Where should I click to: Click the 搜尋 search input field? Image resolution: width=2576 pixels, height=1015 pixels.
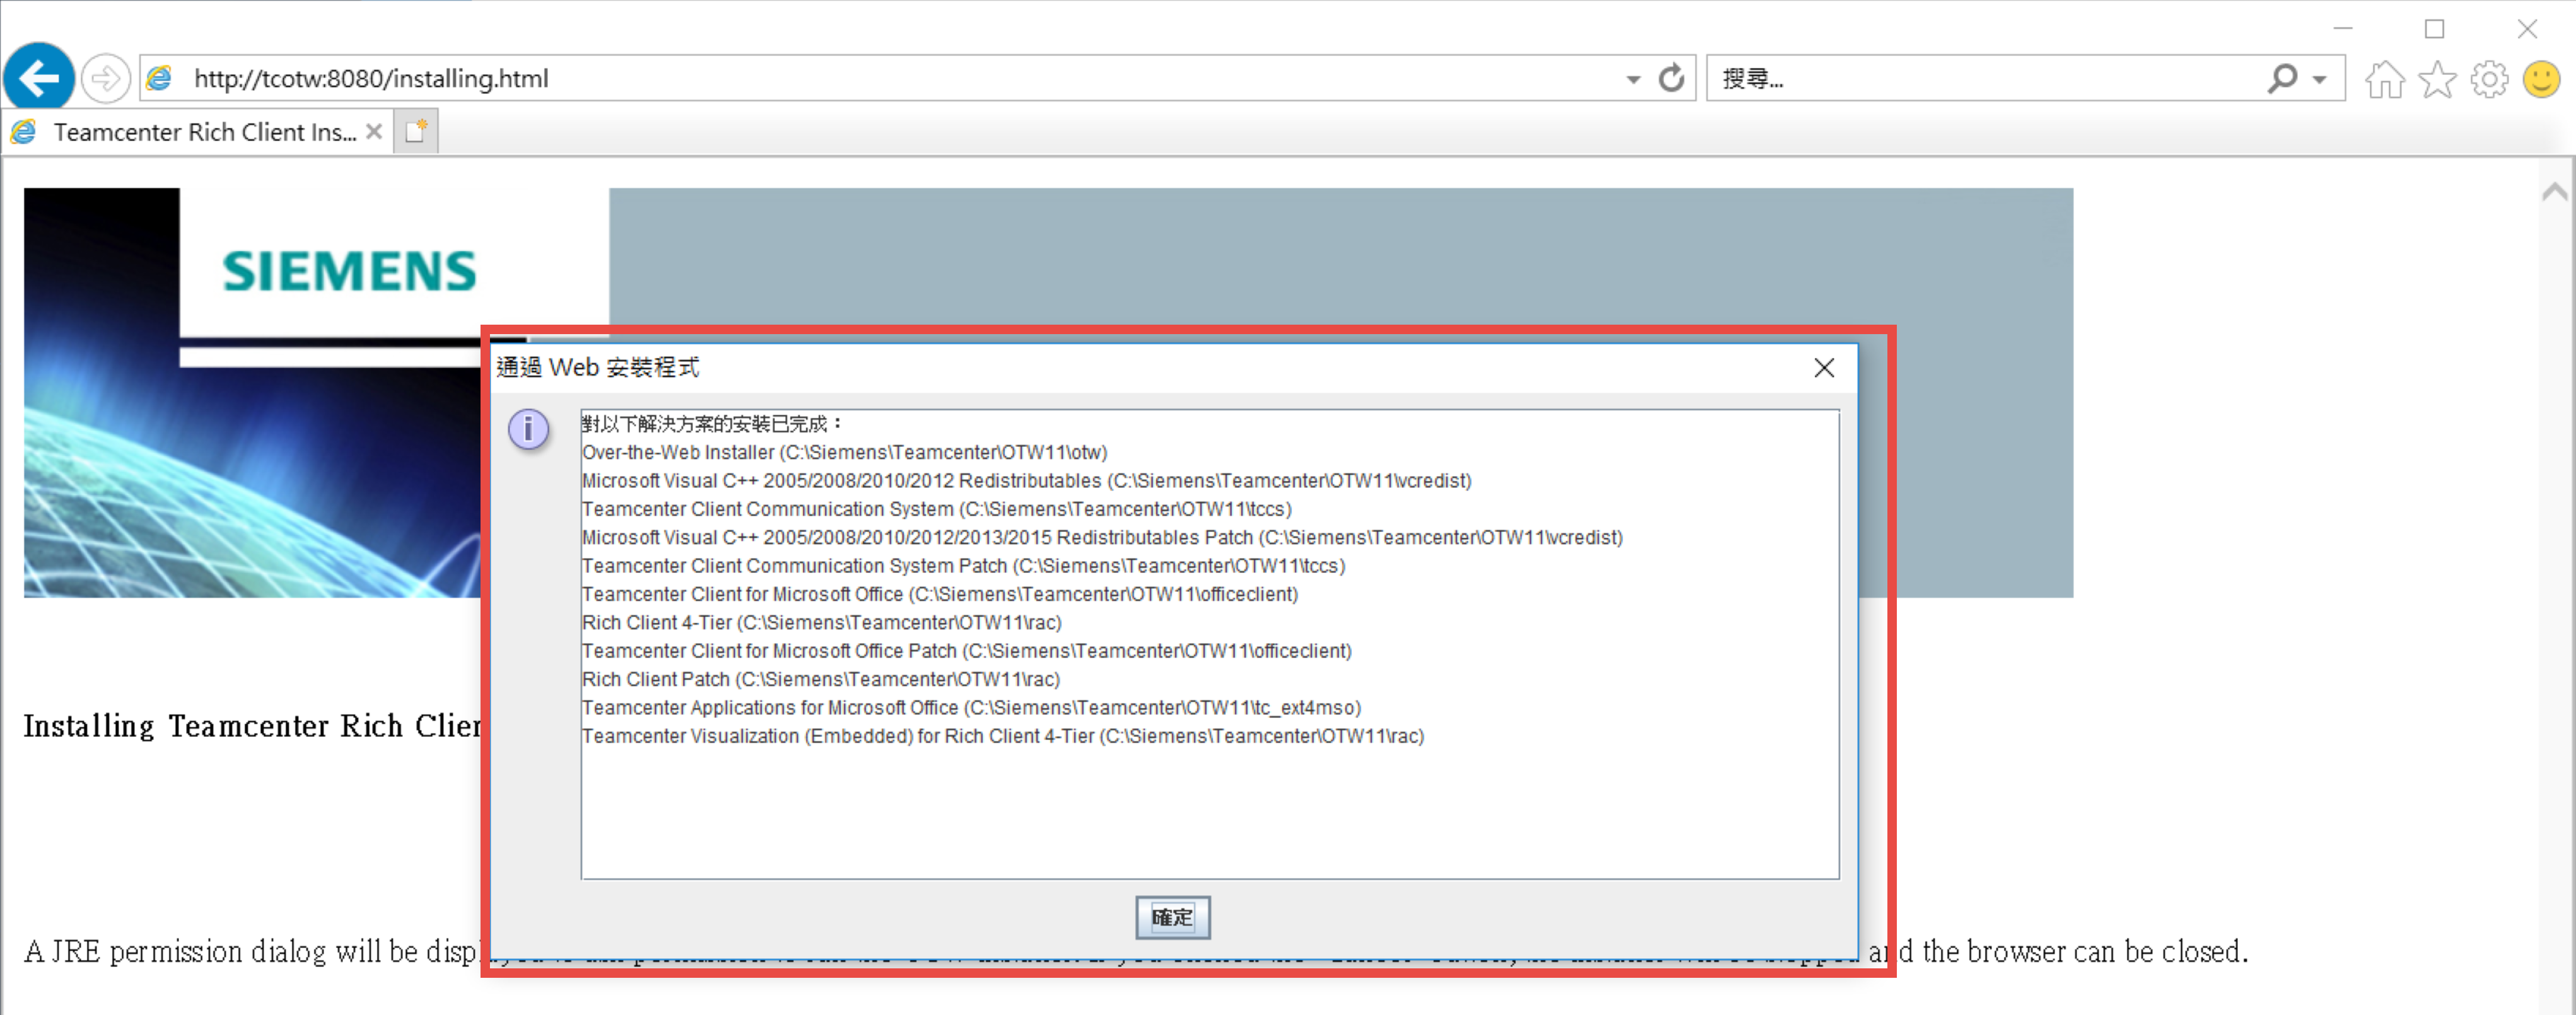(x=1985, y=78)
